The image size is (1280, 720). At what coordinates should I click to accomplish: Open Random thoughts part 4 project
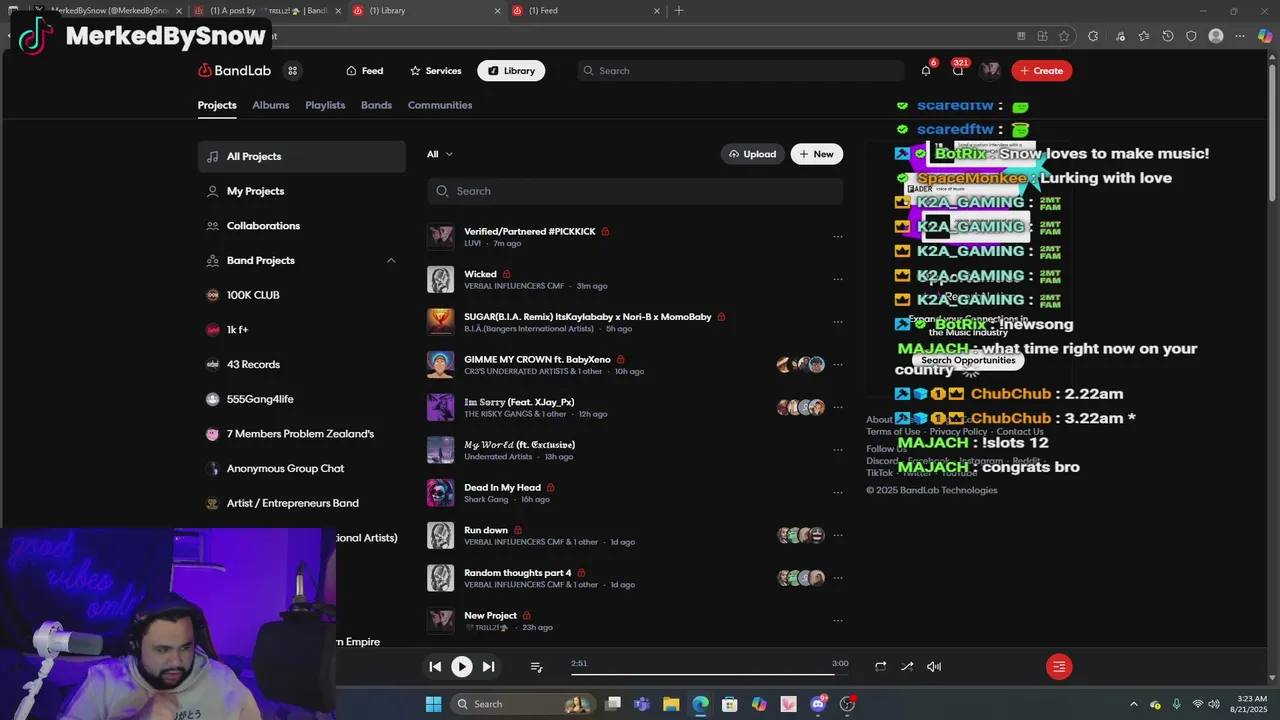click(517, 573)
